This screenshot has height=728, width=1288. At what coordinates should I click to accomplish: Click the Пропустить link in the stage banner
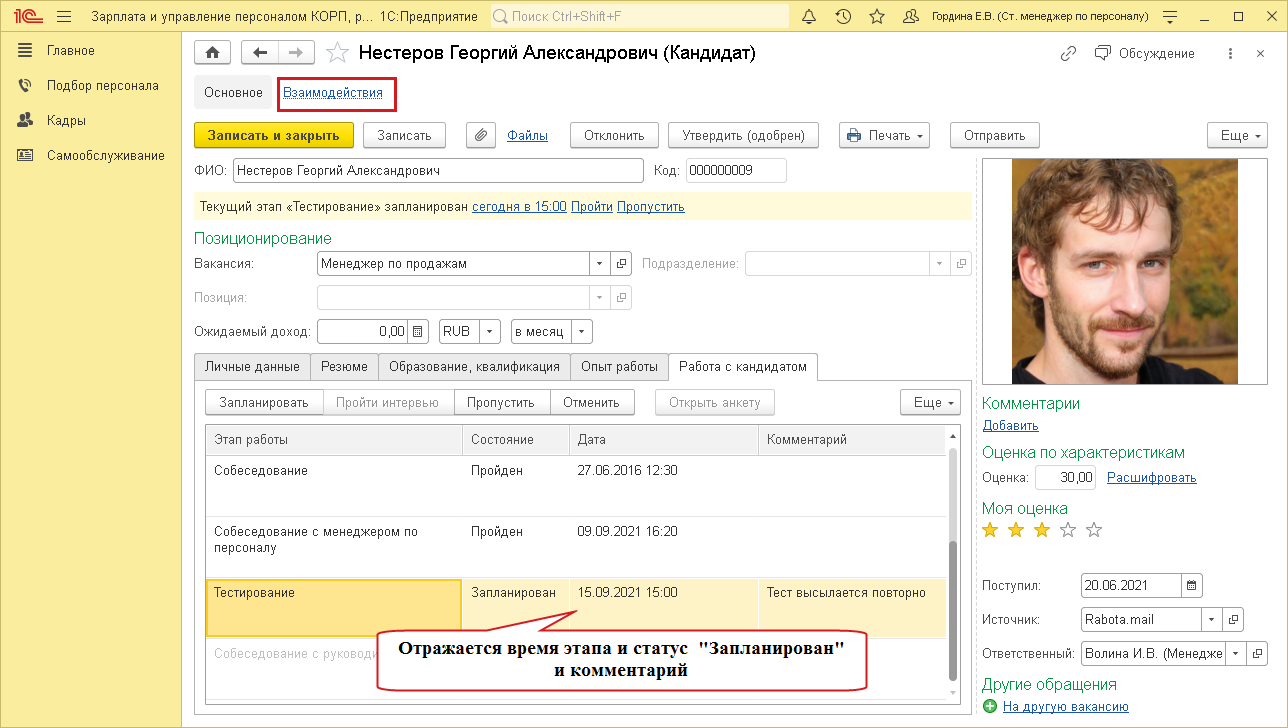pyautogui.click(x=651, y=207)
